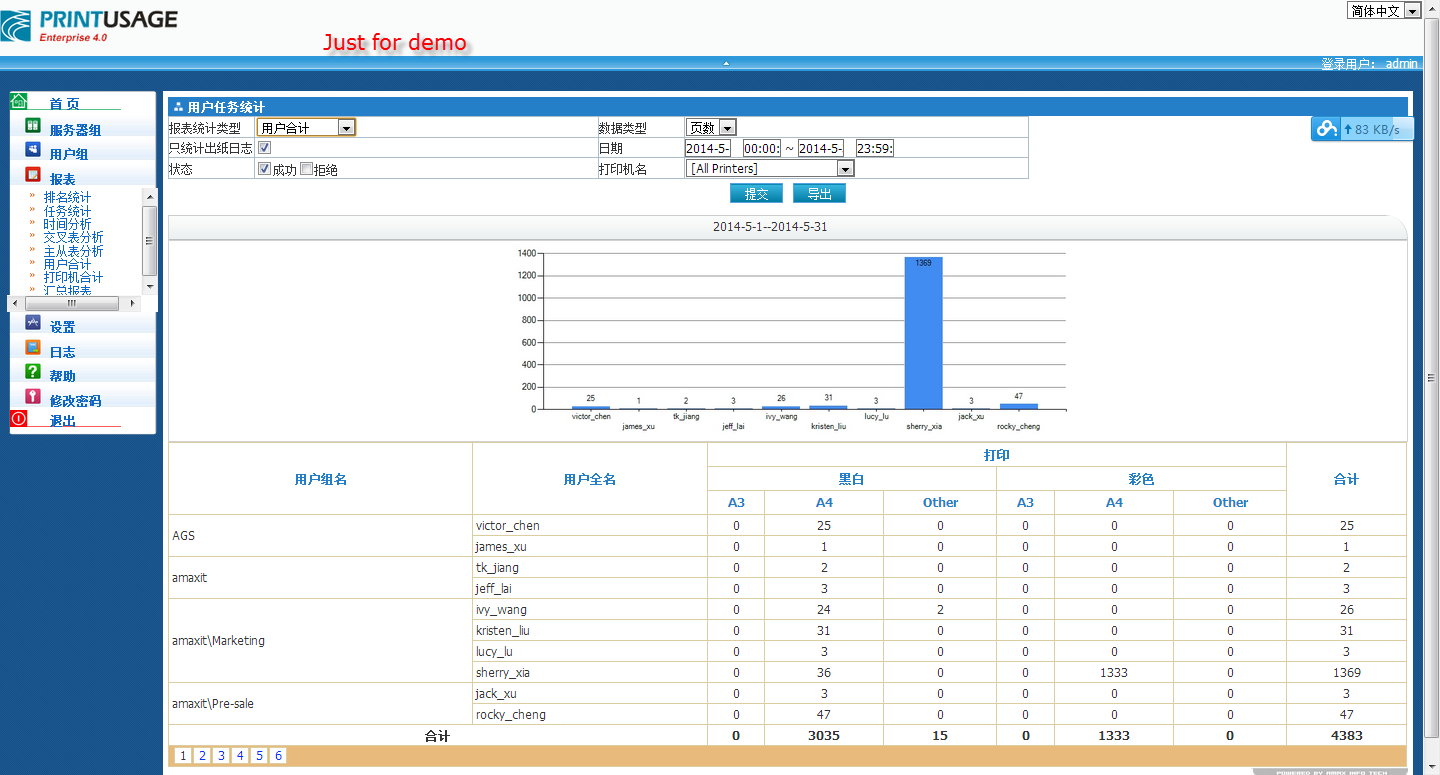The image size is (1440, 775).
Task: Click the submenu vertical scrollbar down arrow
Action: [150, 287]
